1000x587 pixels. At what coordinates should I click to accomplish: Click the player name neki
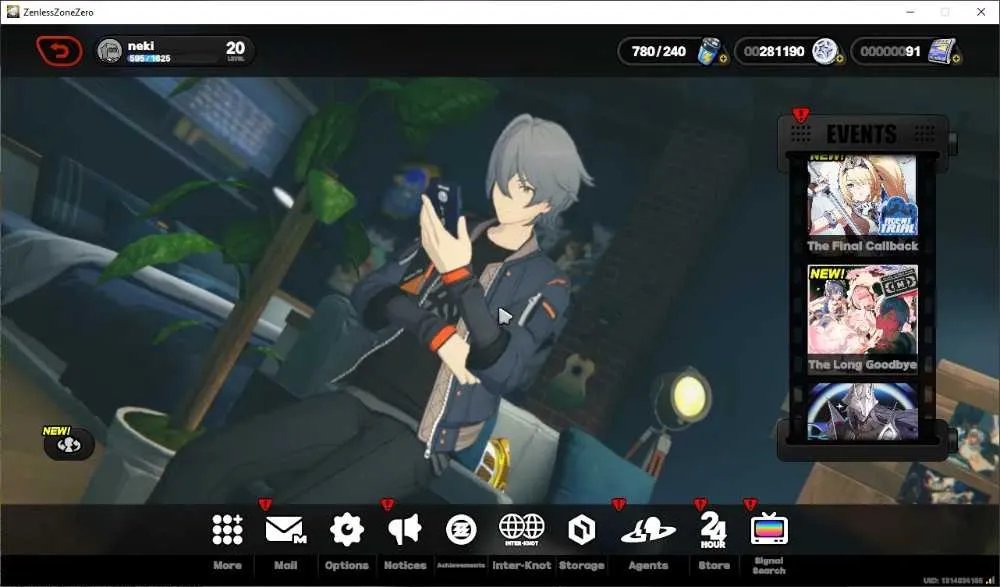140,46
